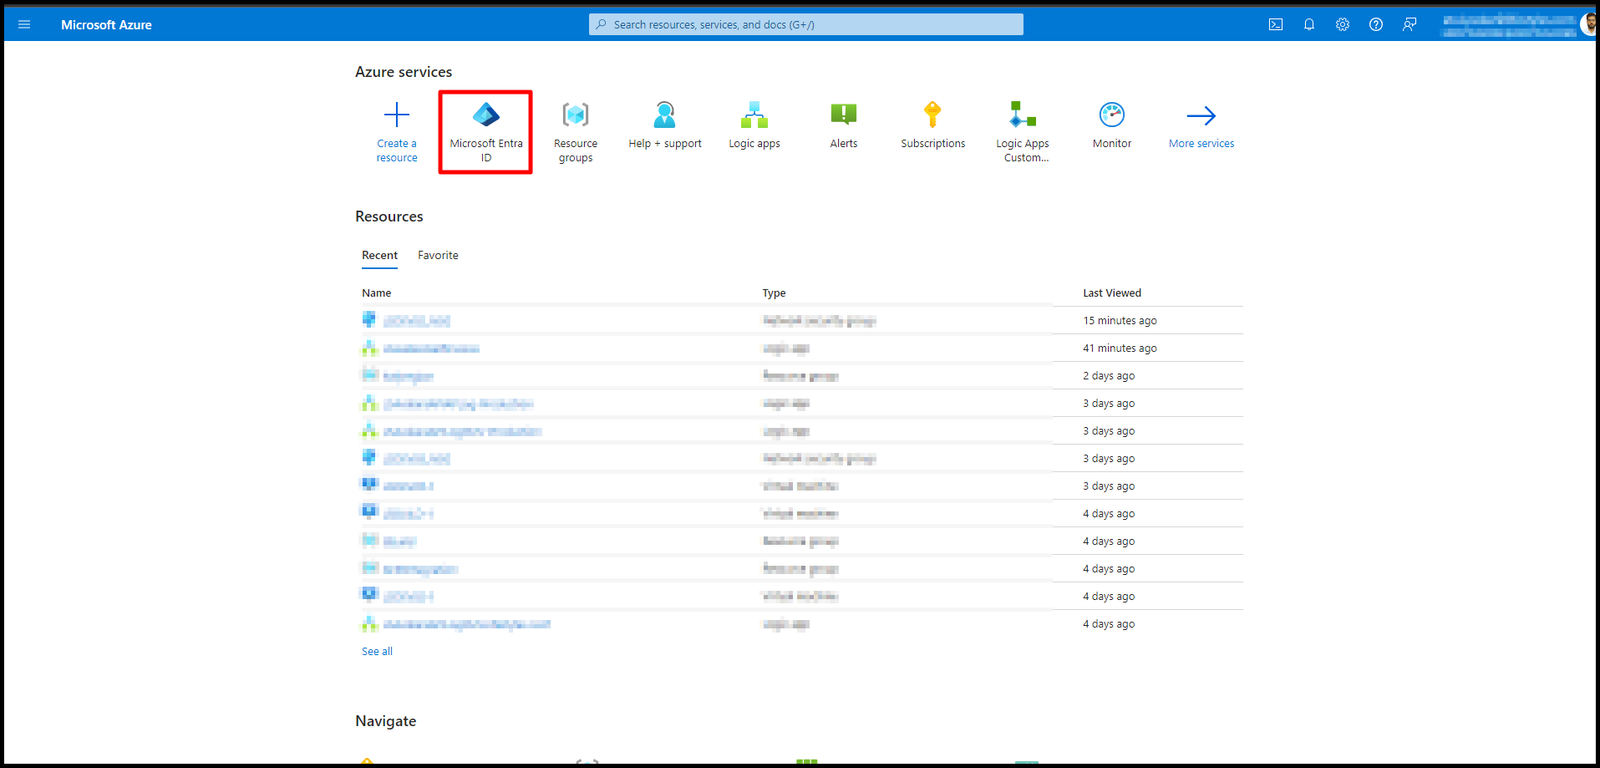Launch Cloud Shell from the header

1276,24
